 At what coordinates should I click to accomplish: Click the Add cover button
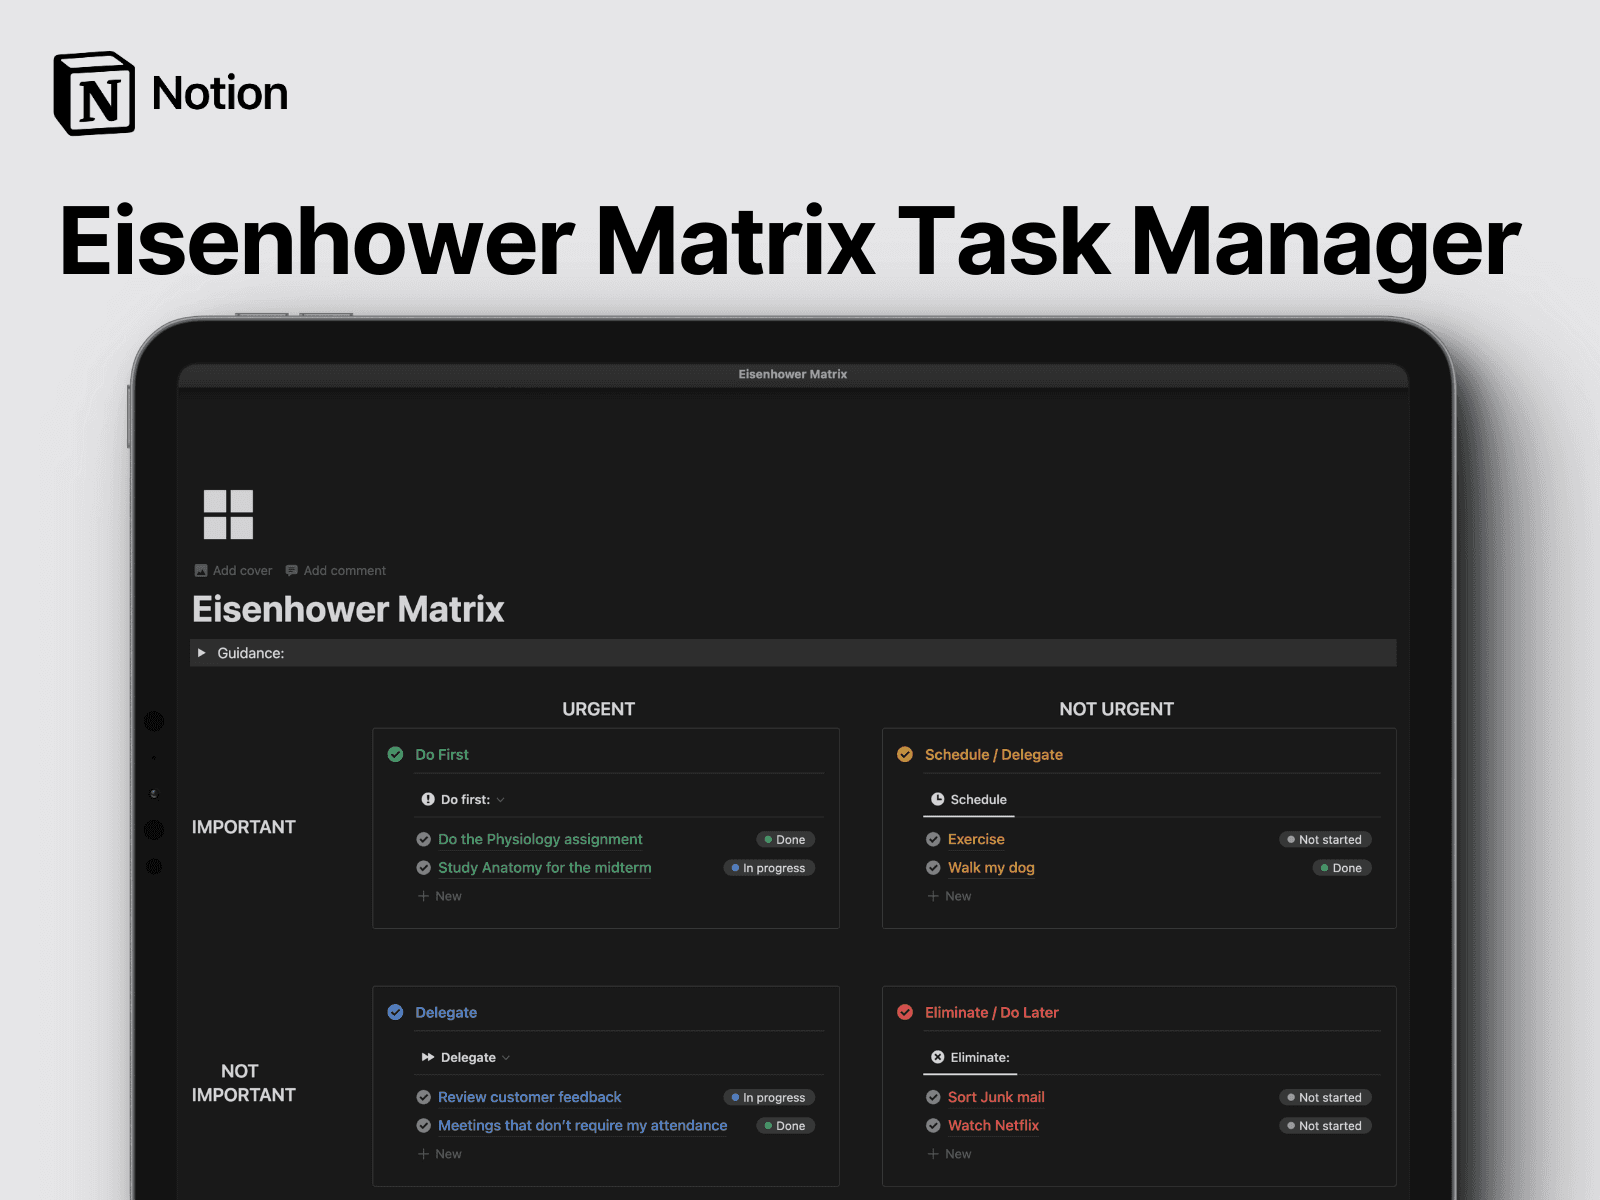pos(233,570)
